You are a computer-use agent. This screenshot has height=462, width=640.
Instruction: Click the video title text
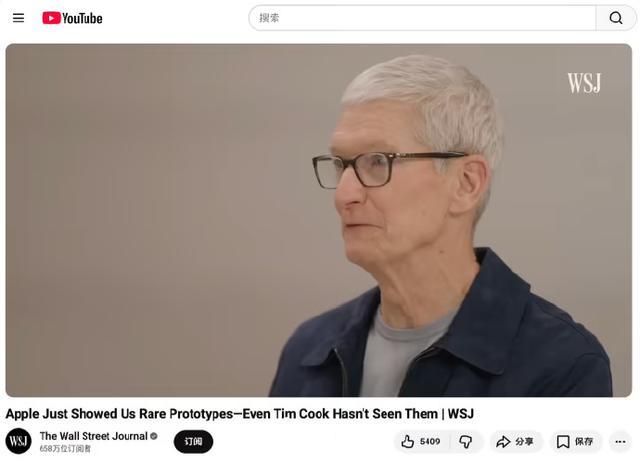(240, 414)
